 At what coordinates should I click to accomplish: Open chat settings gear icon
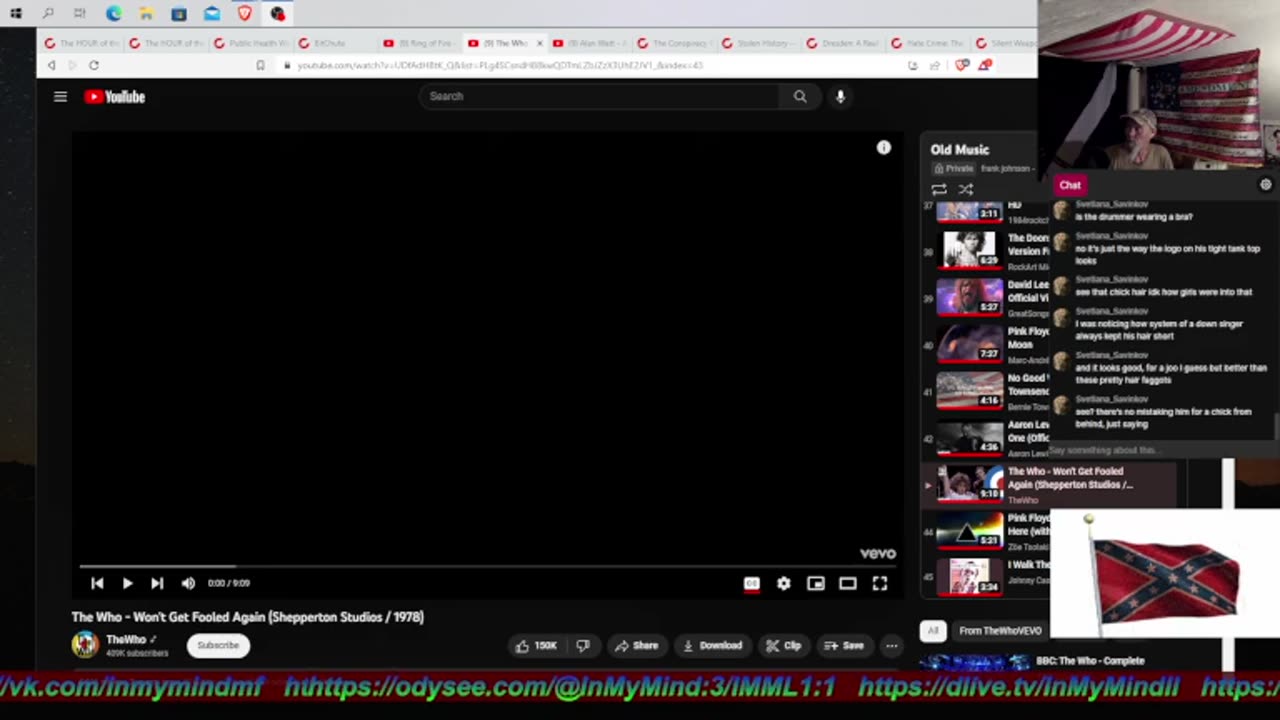[x=1266, y=185]
